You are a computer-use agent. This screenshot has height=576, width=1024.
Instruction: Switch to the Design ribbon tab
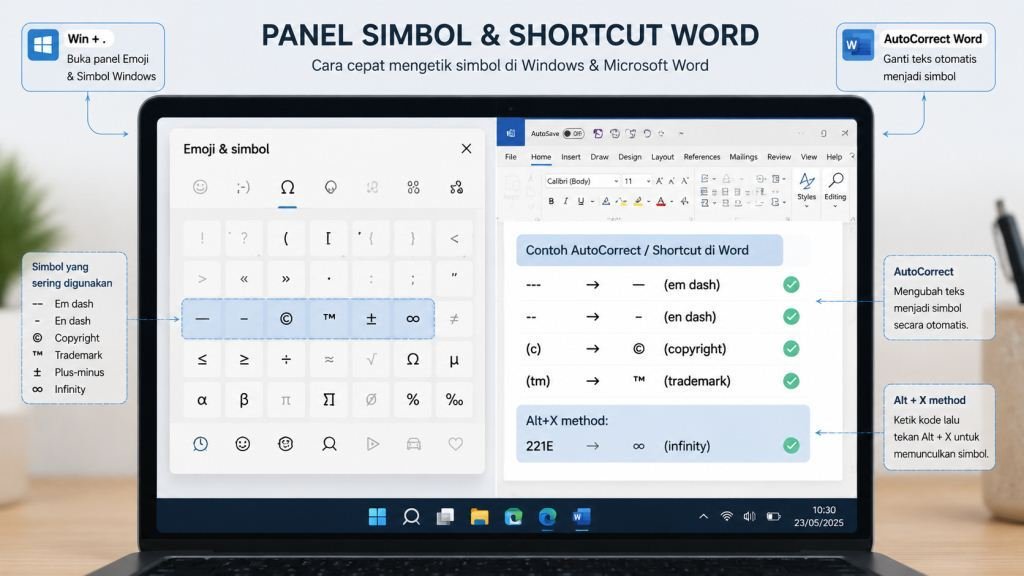pyautogui.click(x=630, y=157)
